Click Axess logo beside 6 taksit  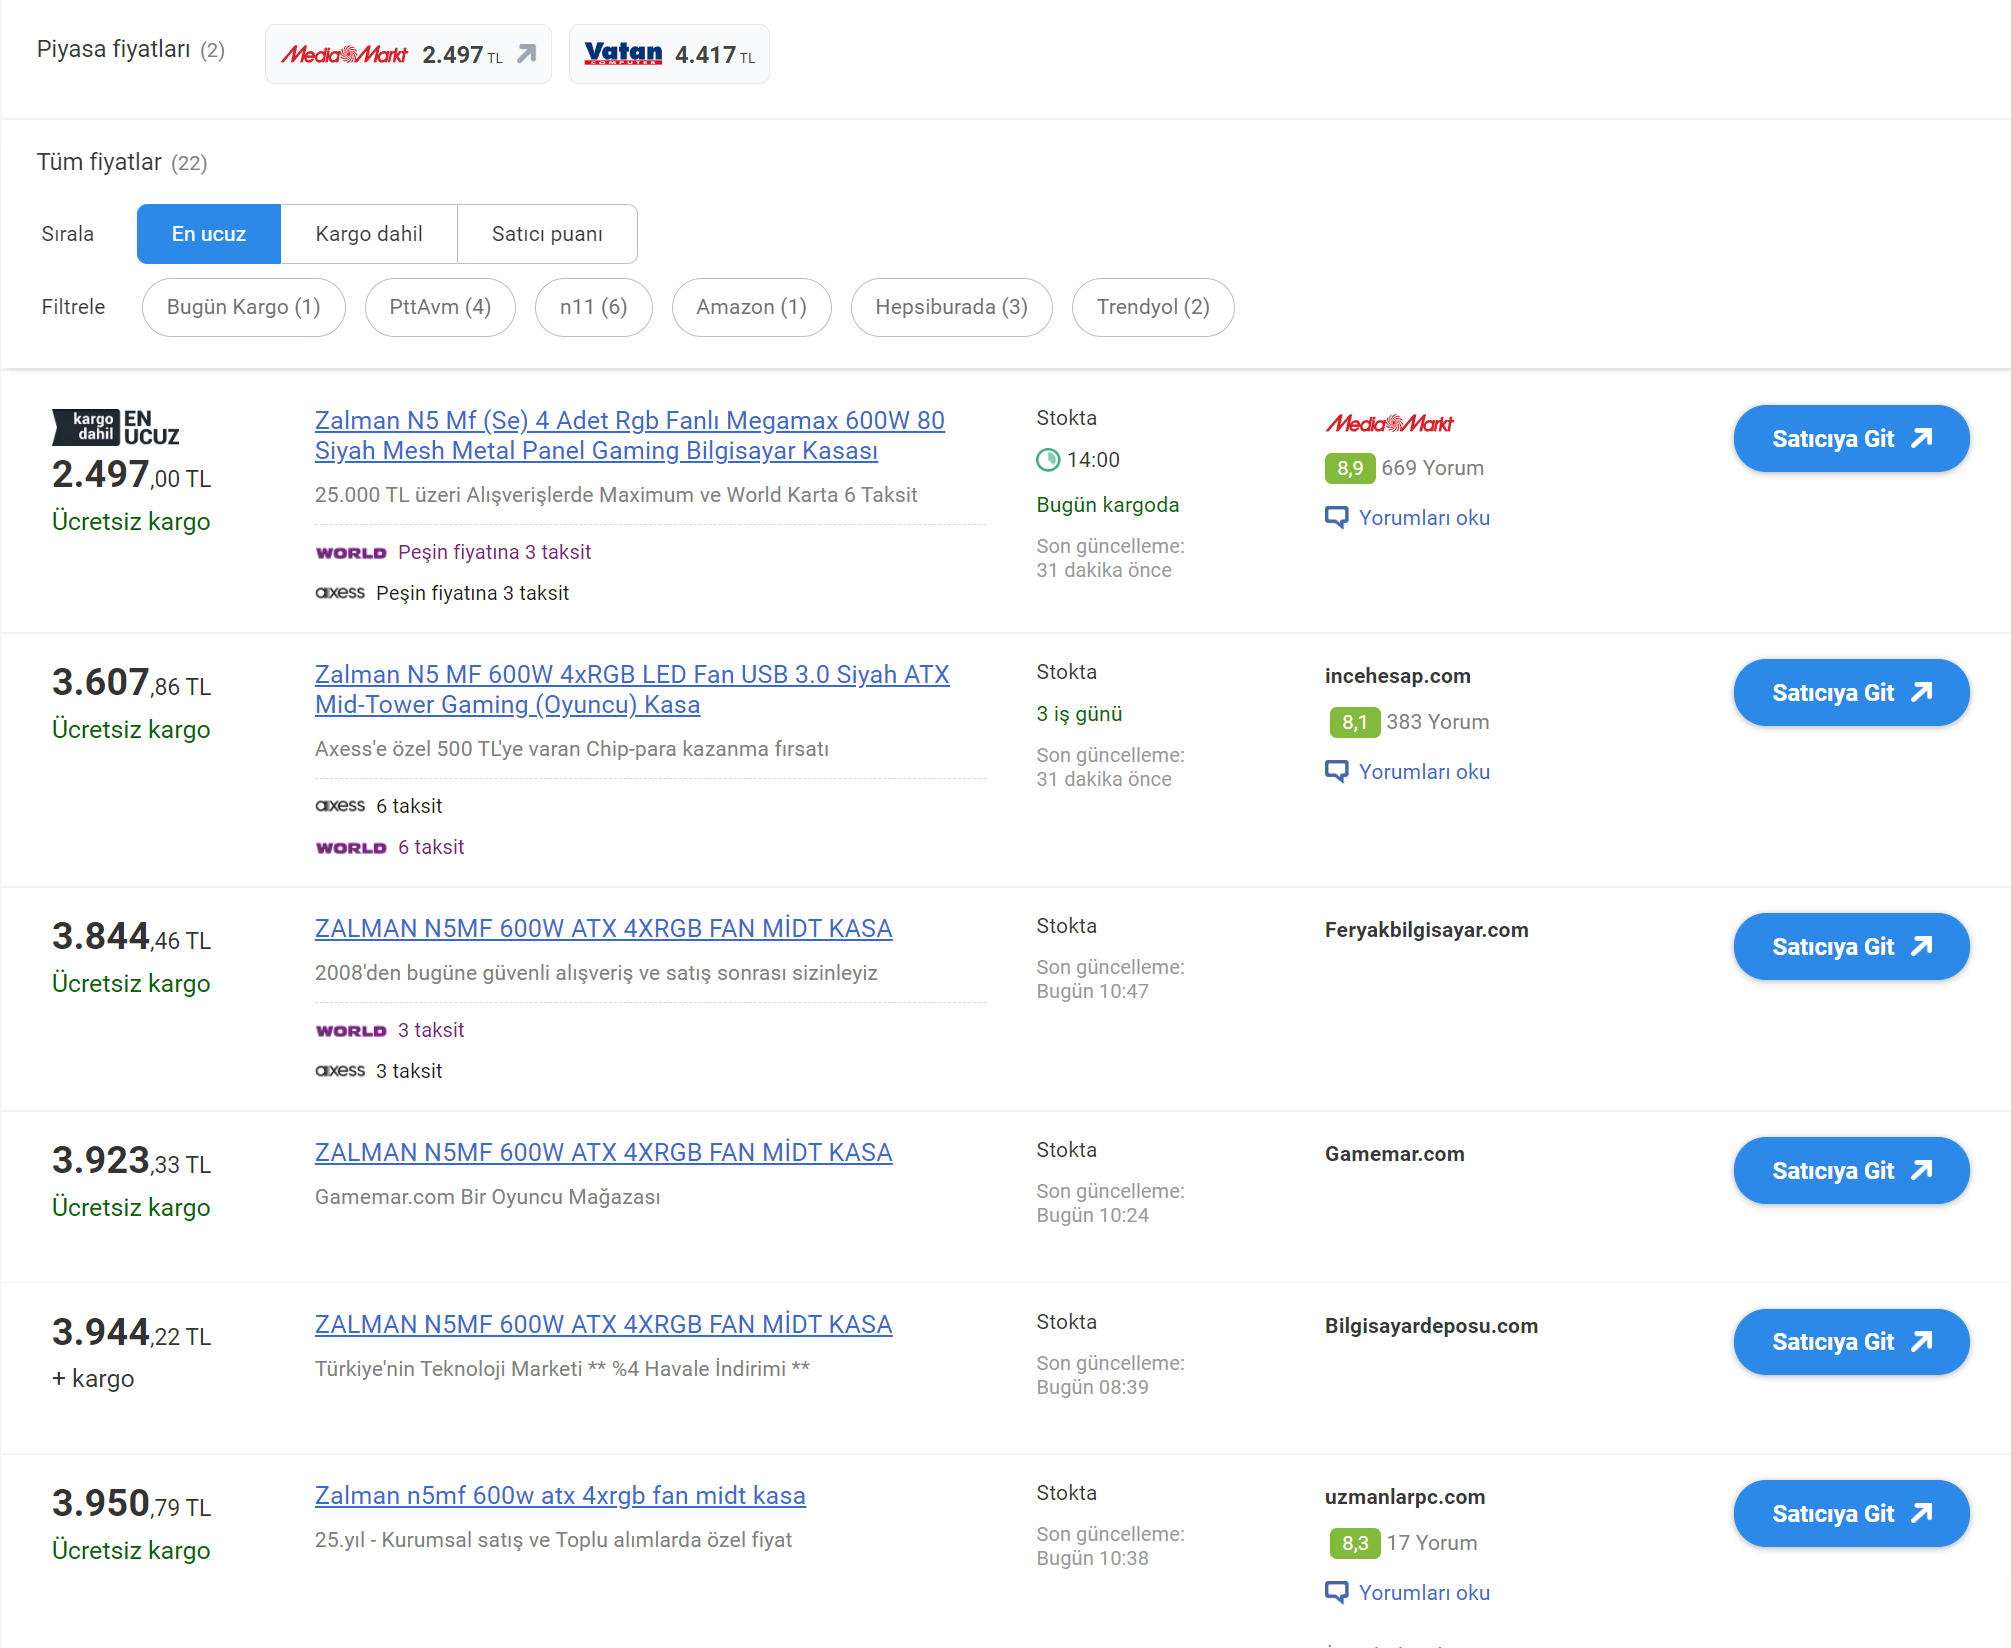coord(340,805)
